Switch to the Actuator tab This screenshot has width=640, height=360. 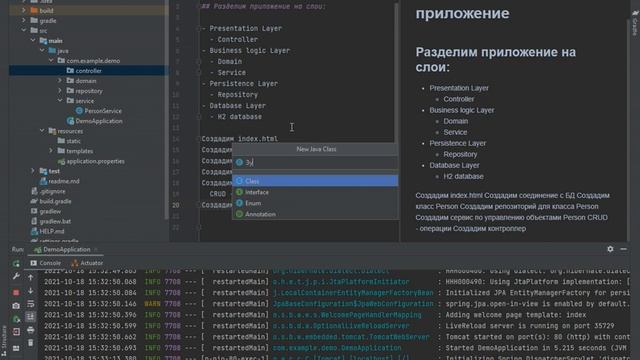coord(87,263)
